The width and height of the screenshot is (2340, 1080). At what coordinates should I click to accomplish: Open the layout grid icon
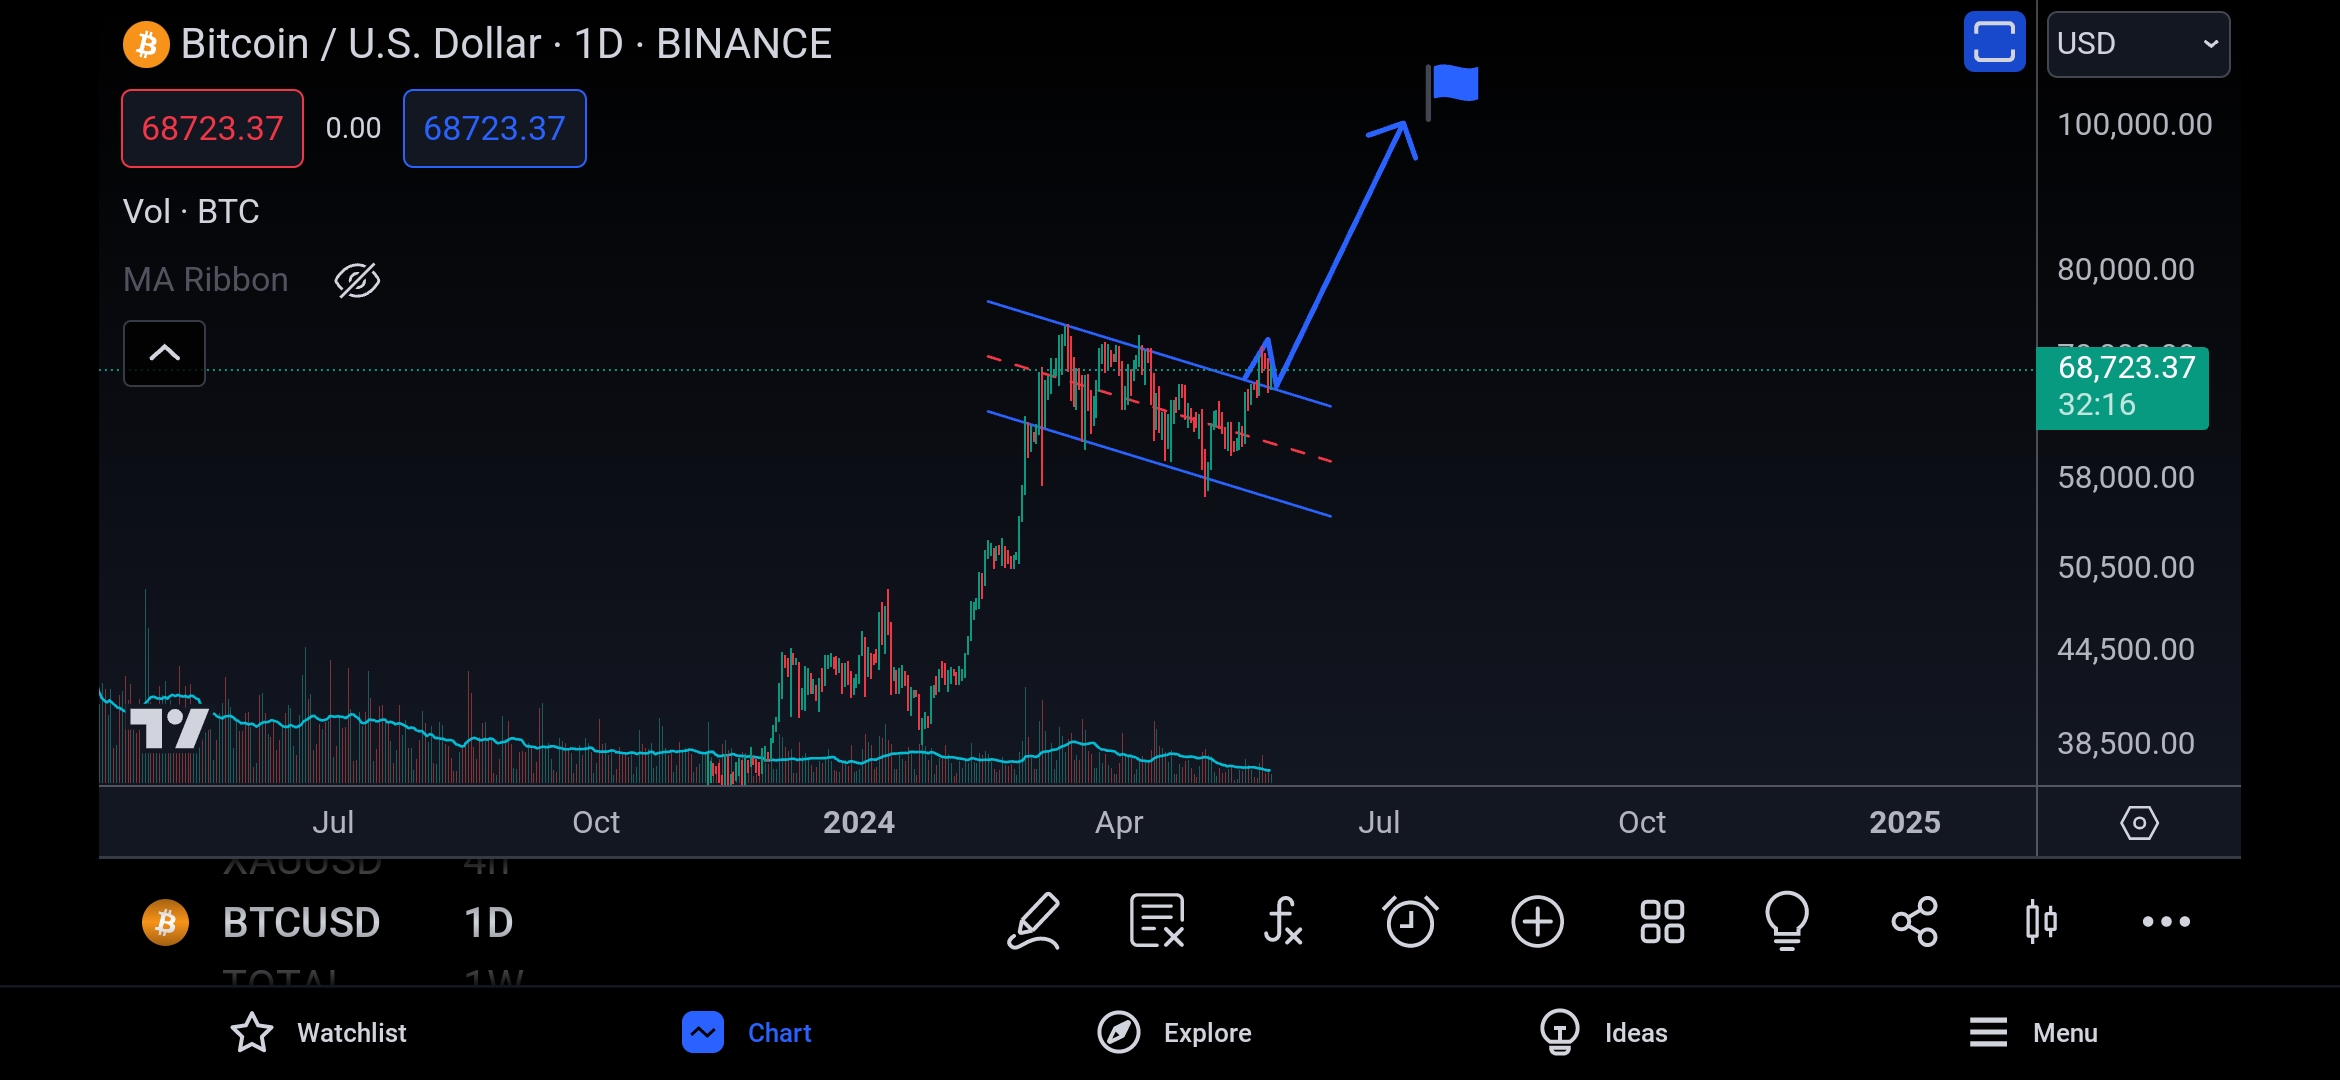click(1662, 921)
